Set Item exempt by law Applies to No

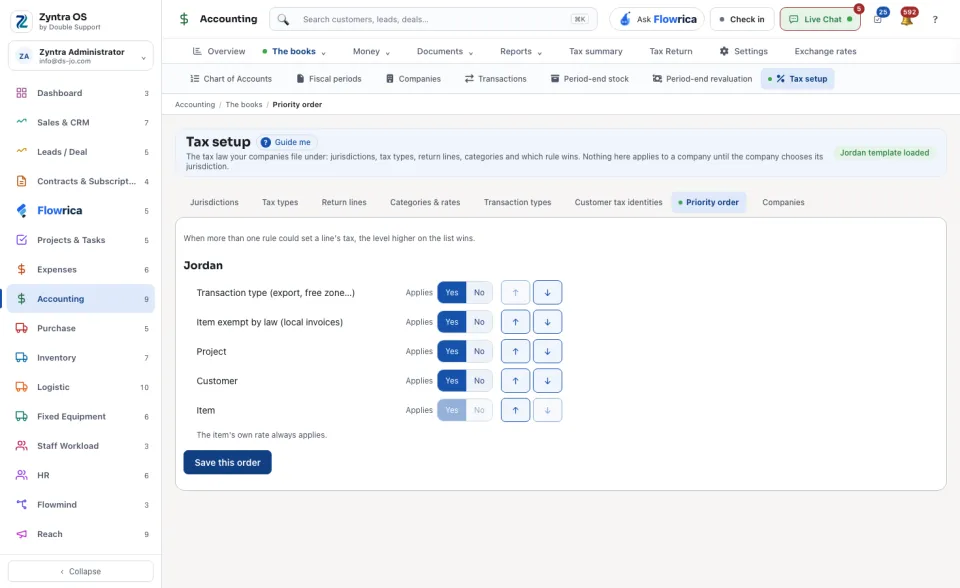point(479,322)
